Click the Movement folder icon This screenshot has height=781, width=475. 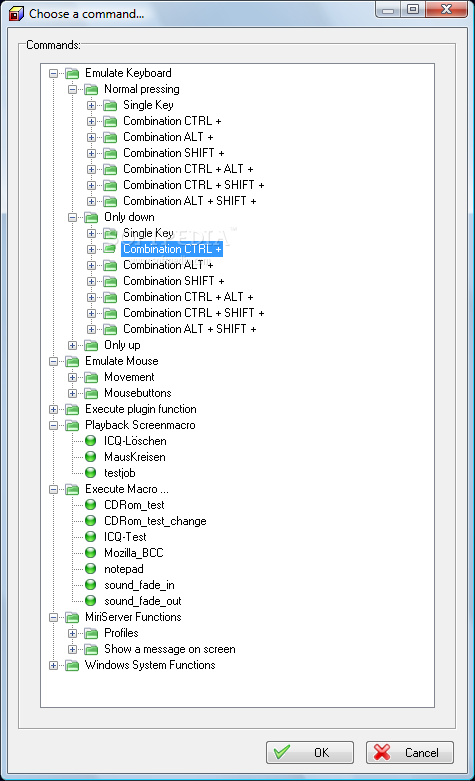click(x=91, y=378)
